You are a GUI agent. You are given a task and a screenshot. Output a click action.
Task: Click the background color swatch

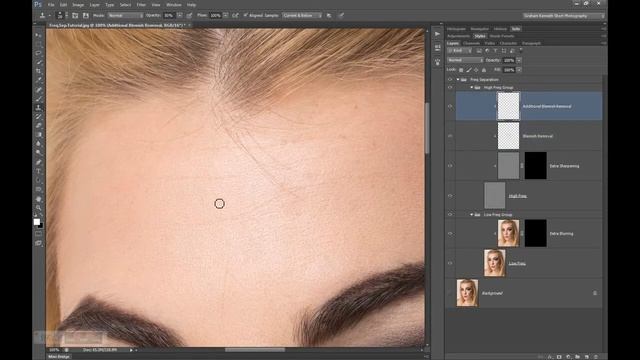[41, 226]
